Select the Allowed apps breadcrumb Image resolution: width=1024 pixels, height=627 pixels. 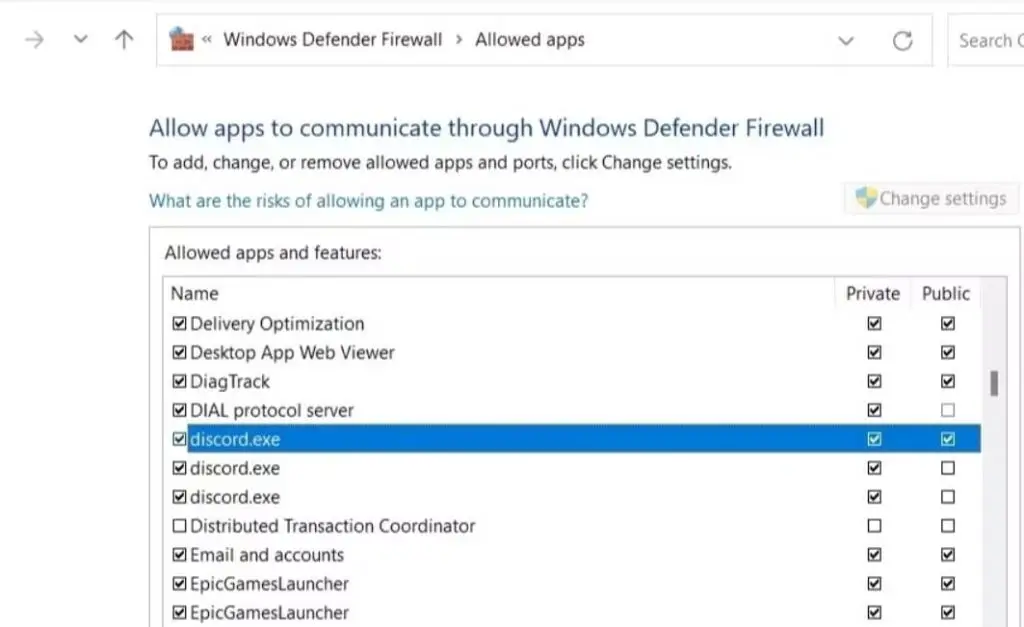click(x=529, y=40)
